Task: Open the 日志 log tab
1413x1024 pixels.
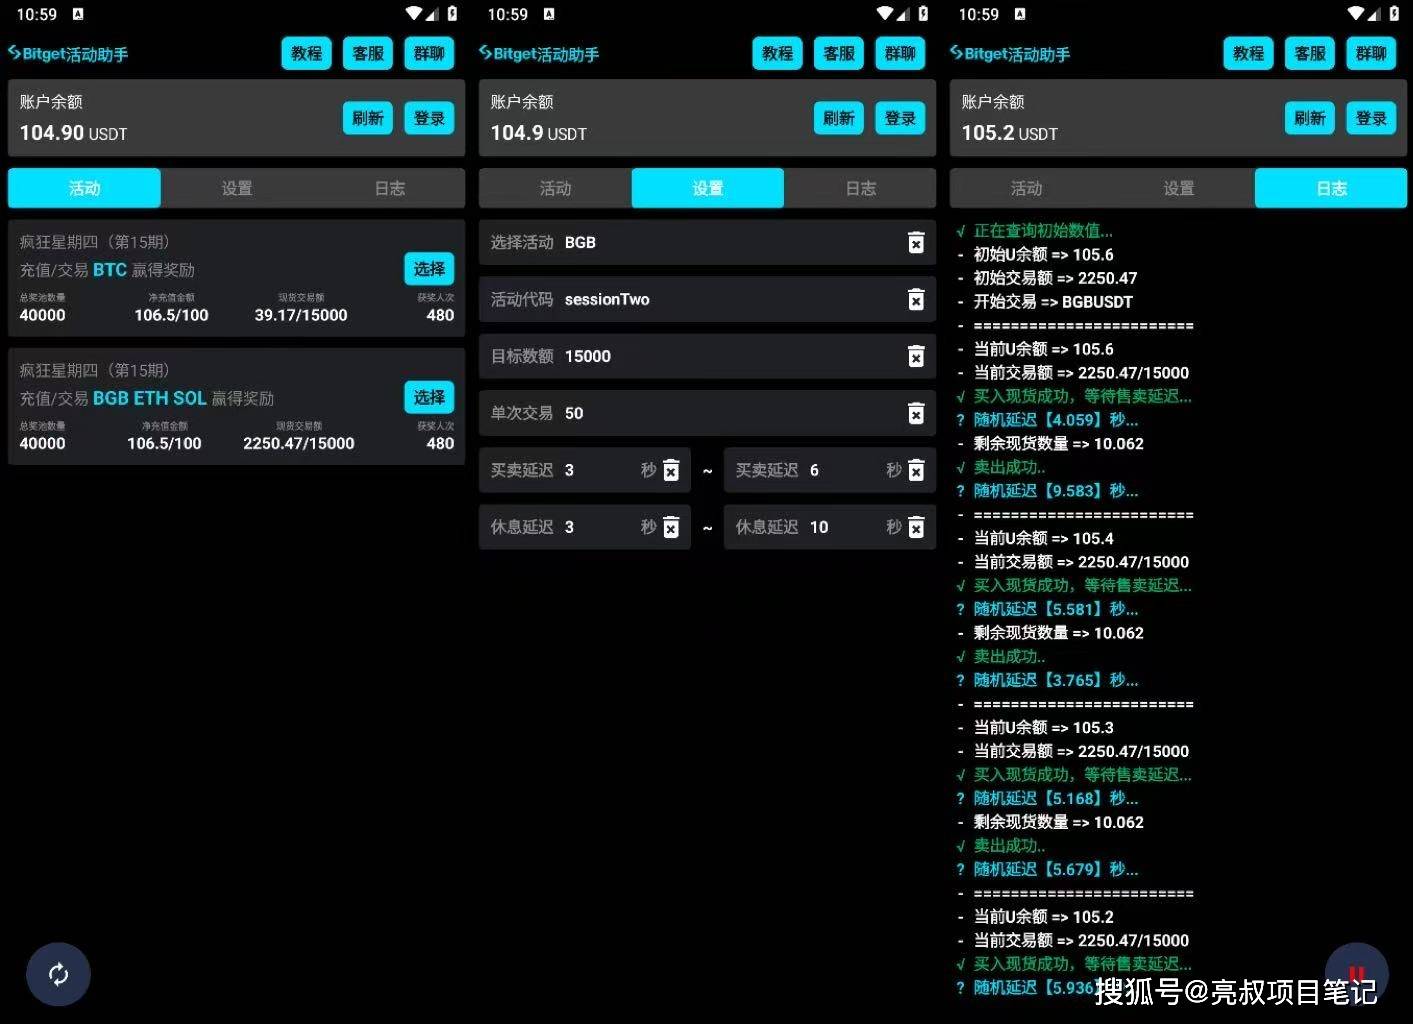Action: click(x=1330, y=188)
